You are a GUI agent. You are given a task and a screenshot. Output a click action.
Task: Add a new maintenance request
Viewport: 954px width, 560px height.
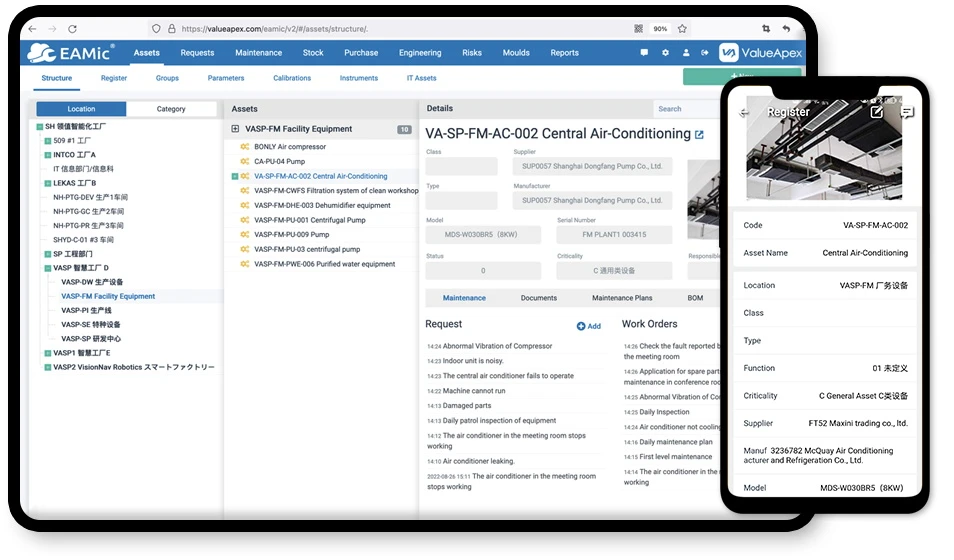click(x=589, y=326)
